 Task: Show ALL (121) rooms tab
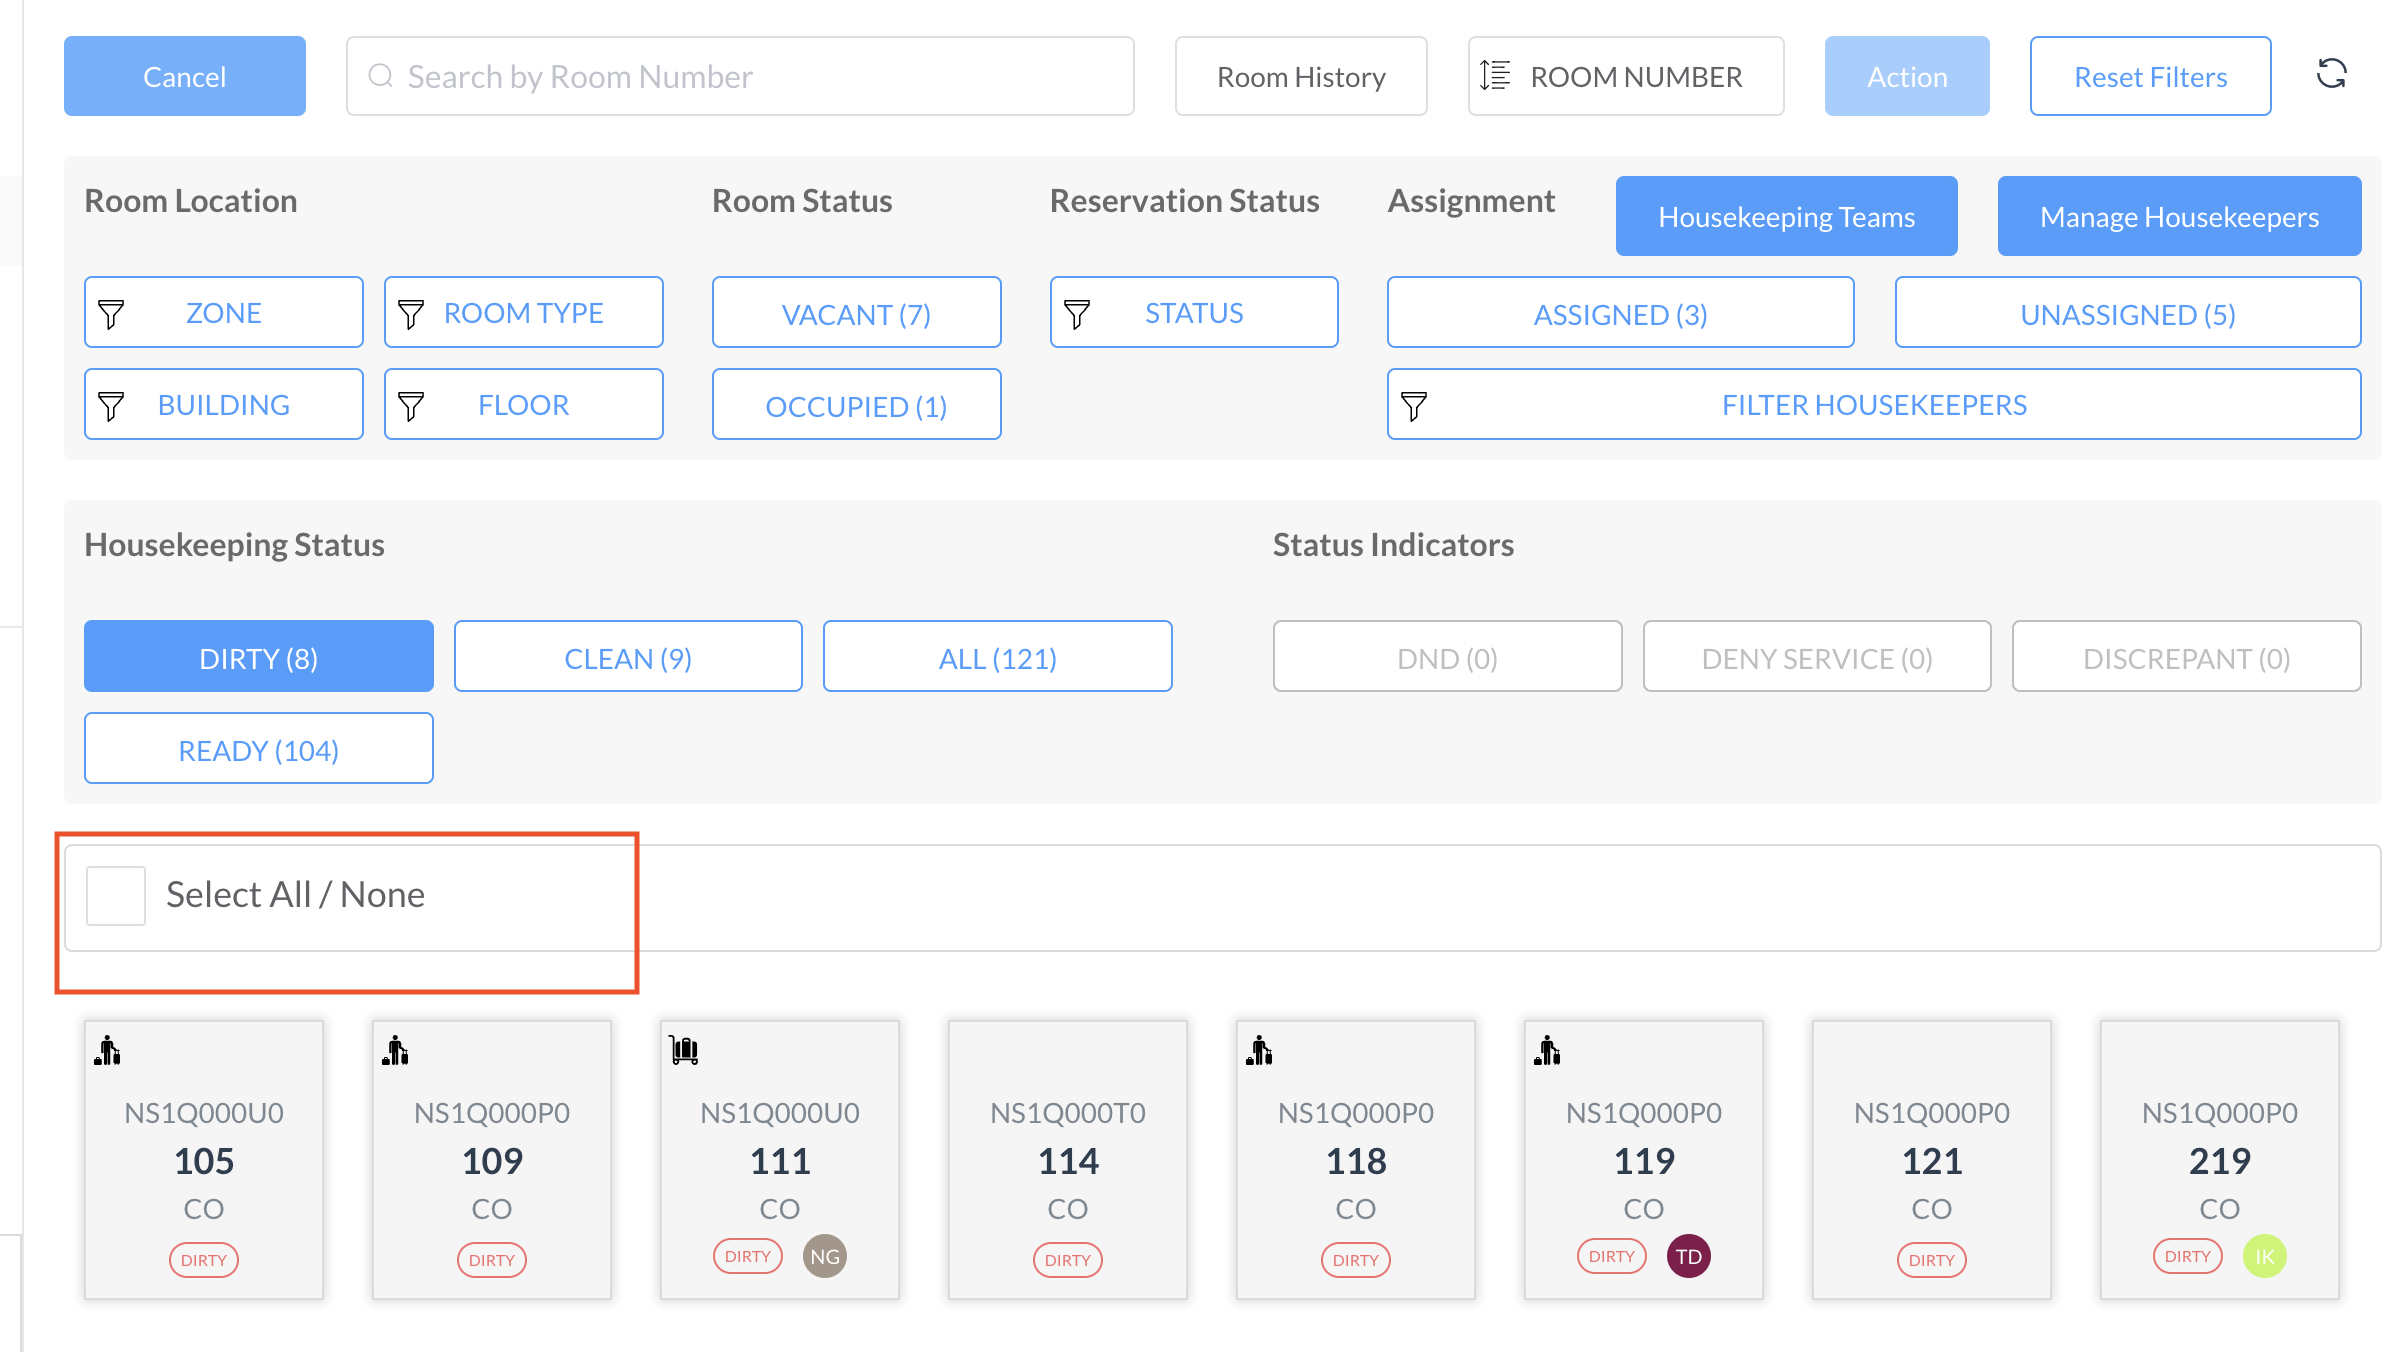(x=997, y=657)
